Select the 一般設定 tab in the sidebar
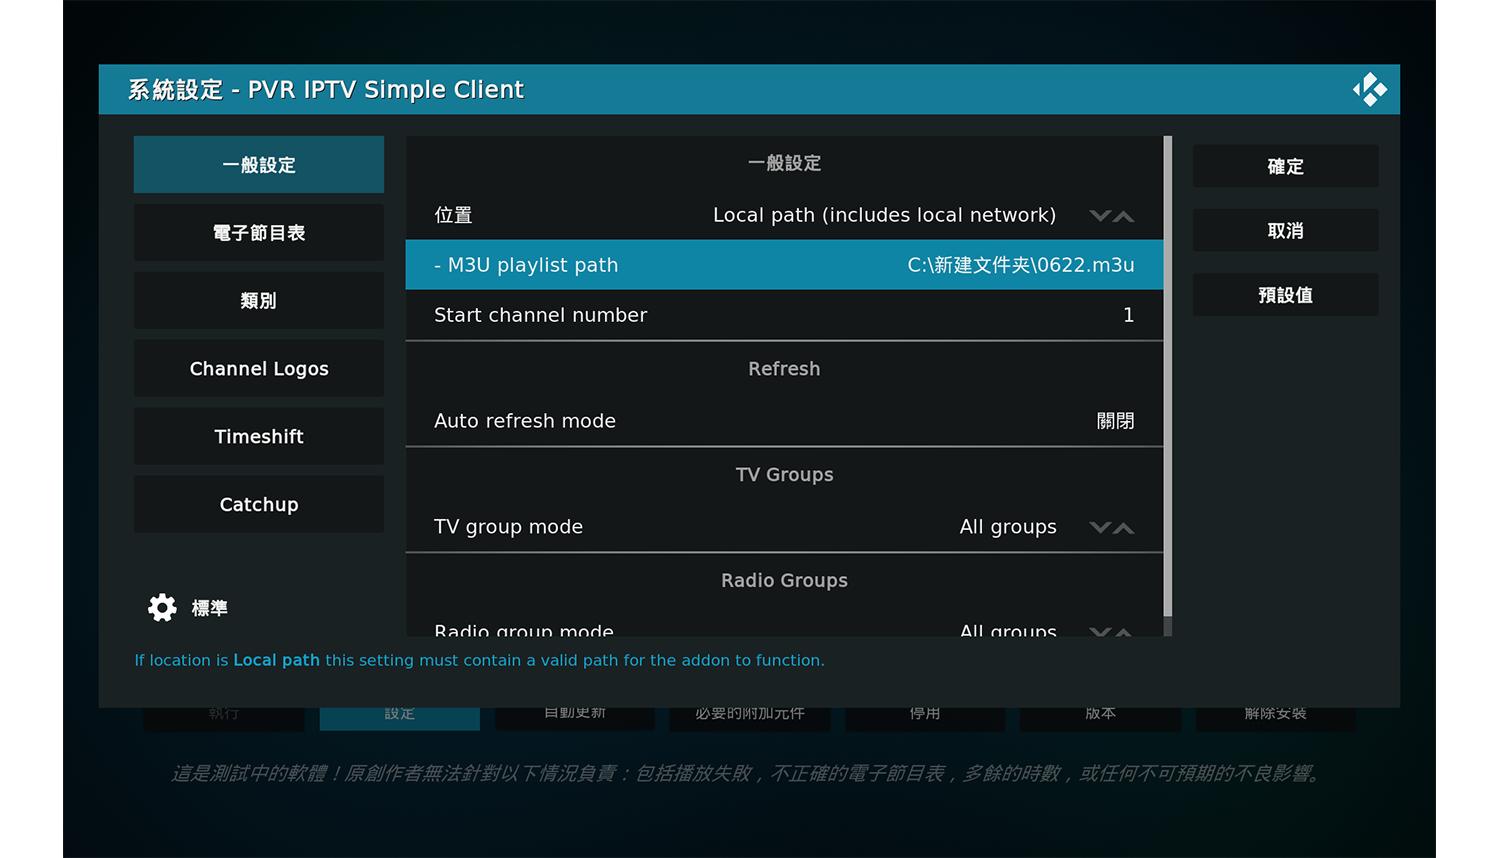Viewport: 1500px width, 858px height. pos(259,165)
